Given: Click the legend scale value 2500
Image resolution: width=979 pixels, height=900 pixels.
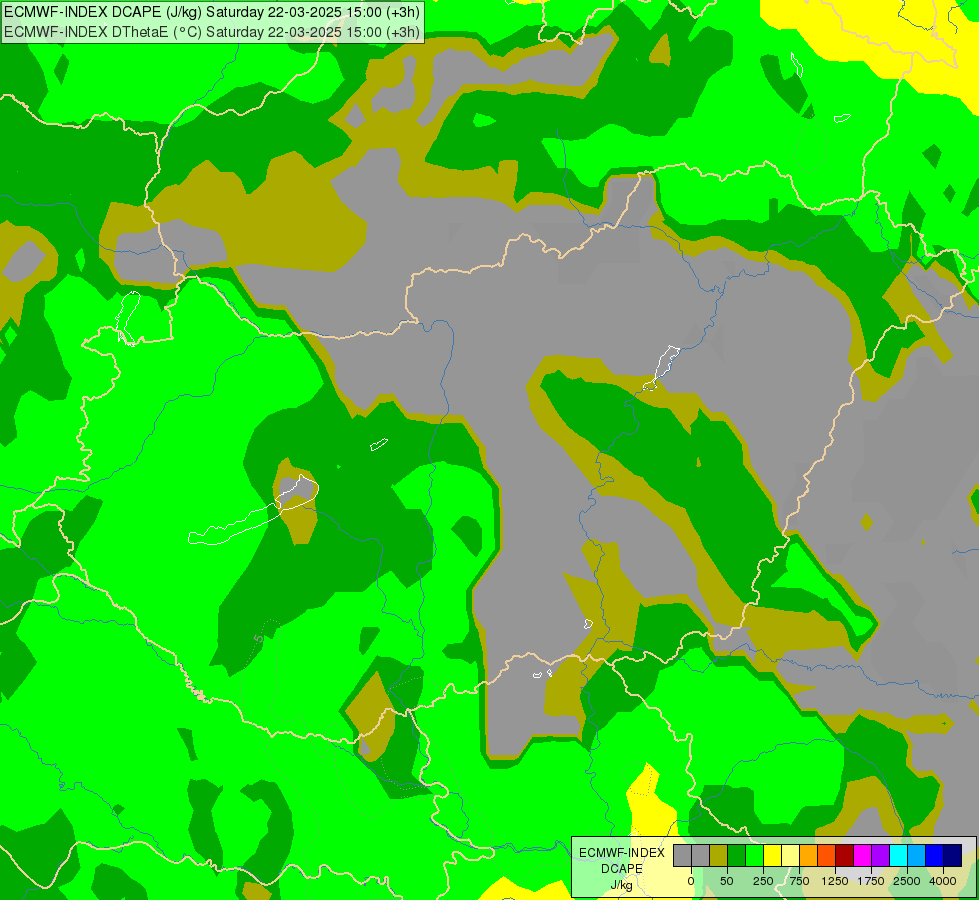Looking at the screenshot, I should [907, 881].
